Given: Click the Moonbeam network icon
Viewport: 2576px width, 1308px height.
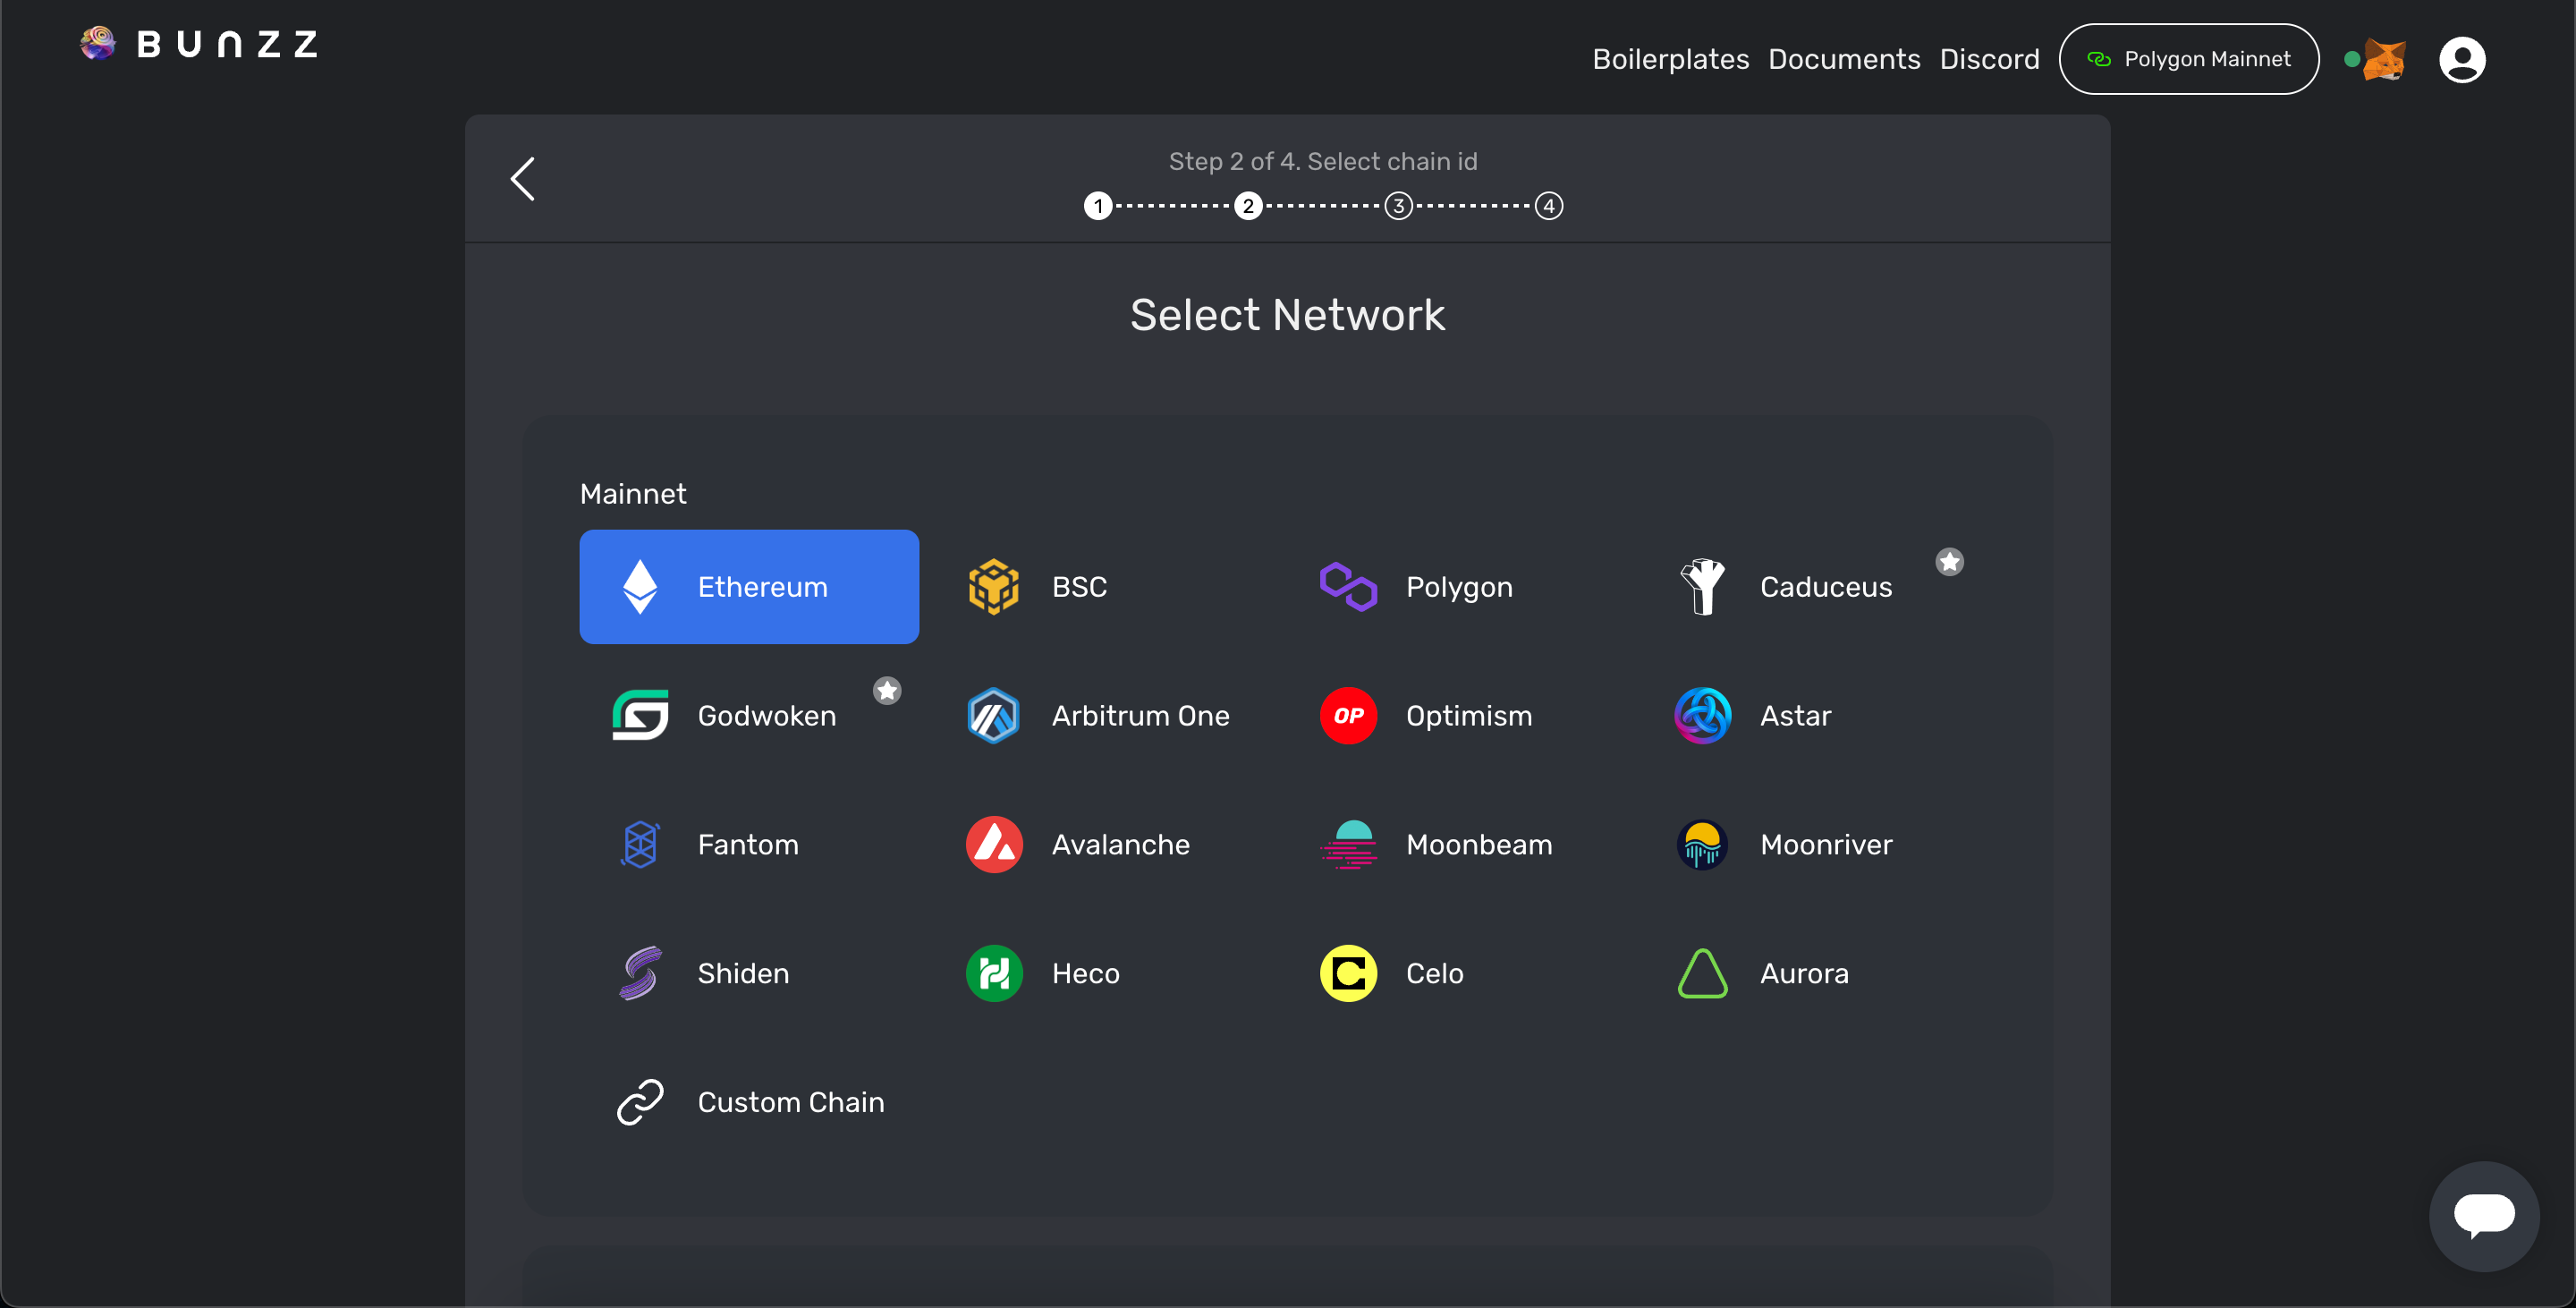Looking at the screenshot, I should pyautogui.click(x=1347, y=845).
